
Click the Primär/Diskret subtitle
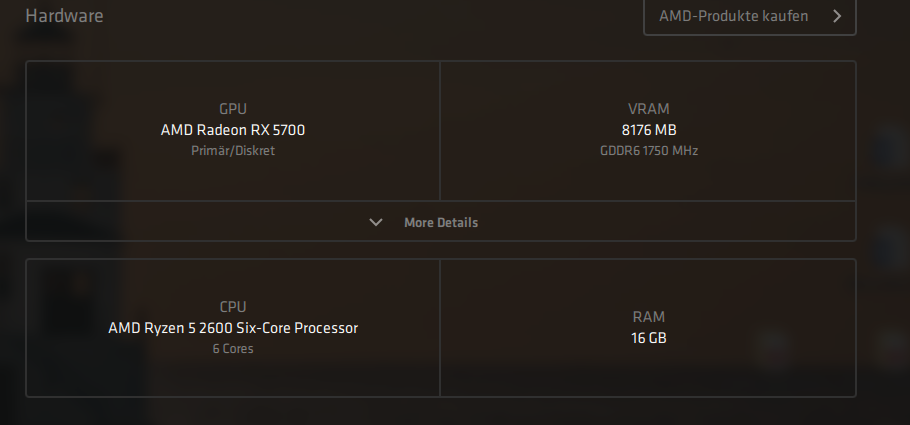click(x=233, y=151)
